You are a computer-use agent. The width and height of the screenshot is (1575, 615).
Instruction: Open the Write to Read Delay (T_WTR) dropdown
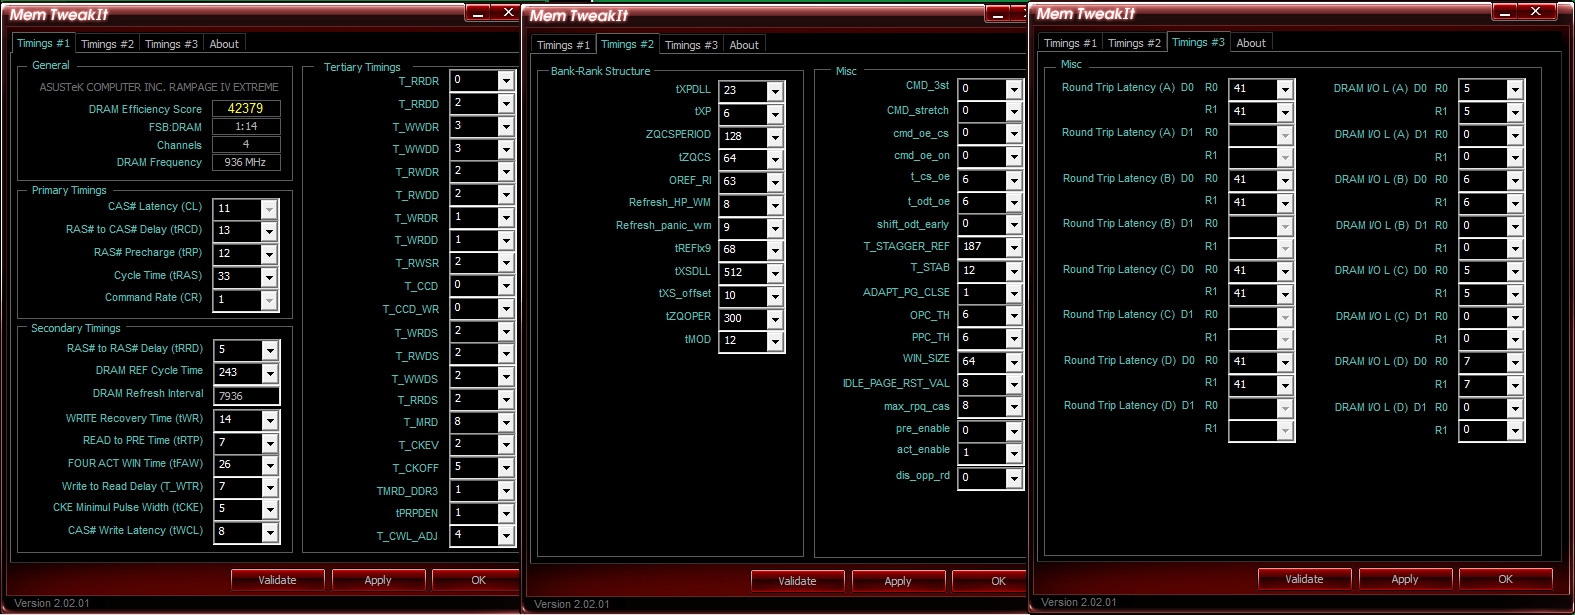tap(269, 487)
